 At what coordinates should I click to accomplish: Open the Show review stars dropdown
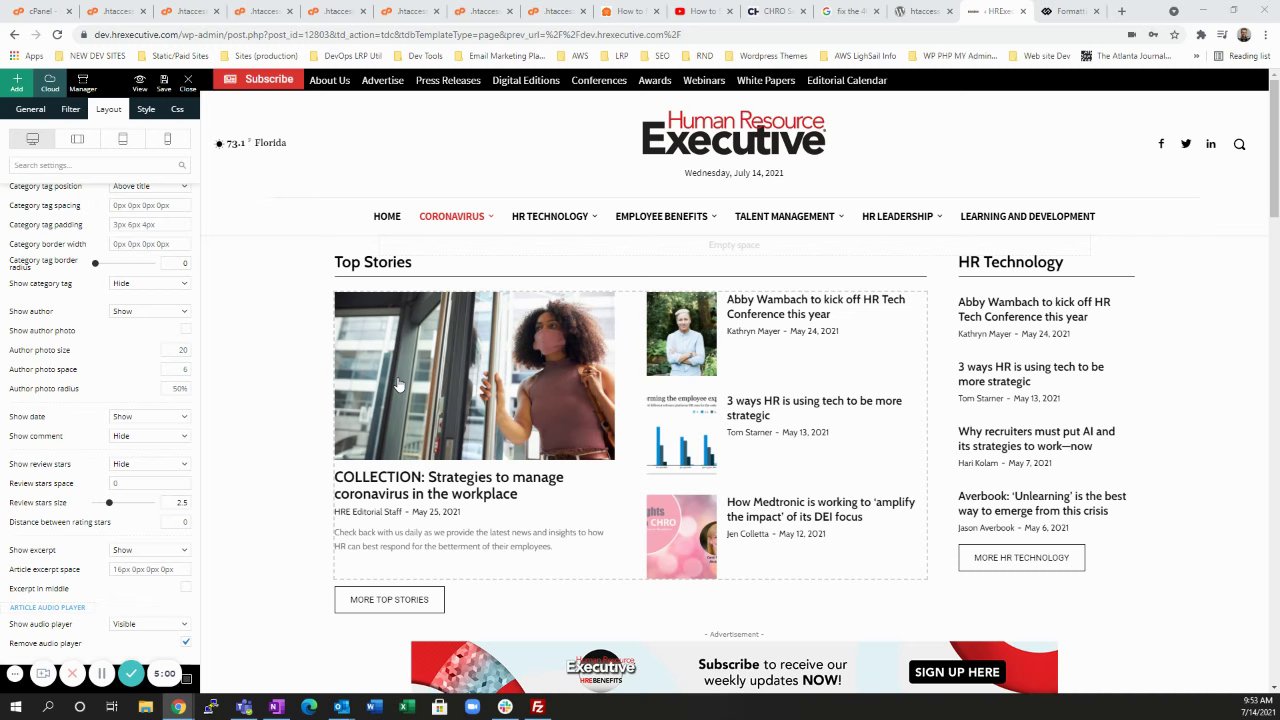point(150,464)
